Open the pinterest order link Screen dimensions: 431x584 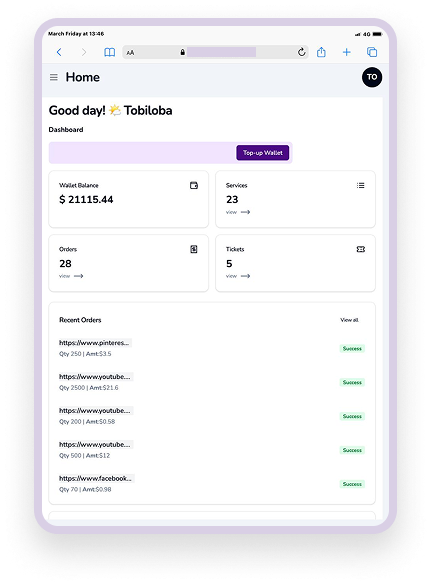click(95, 343)
